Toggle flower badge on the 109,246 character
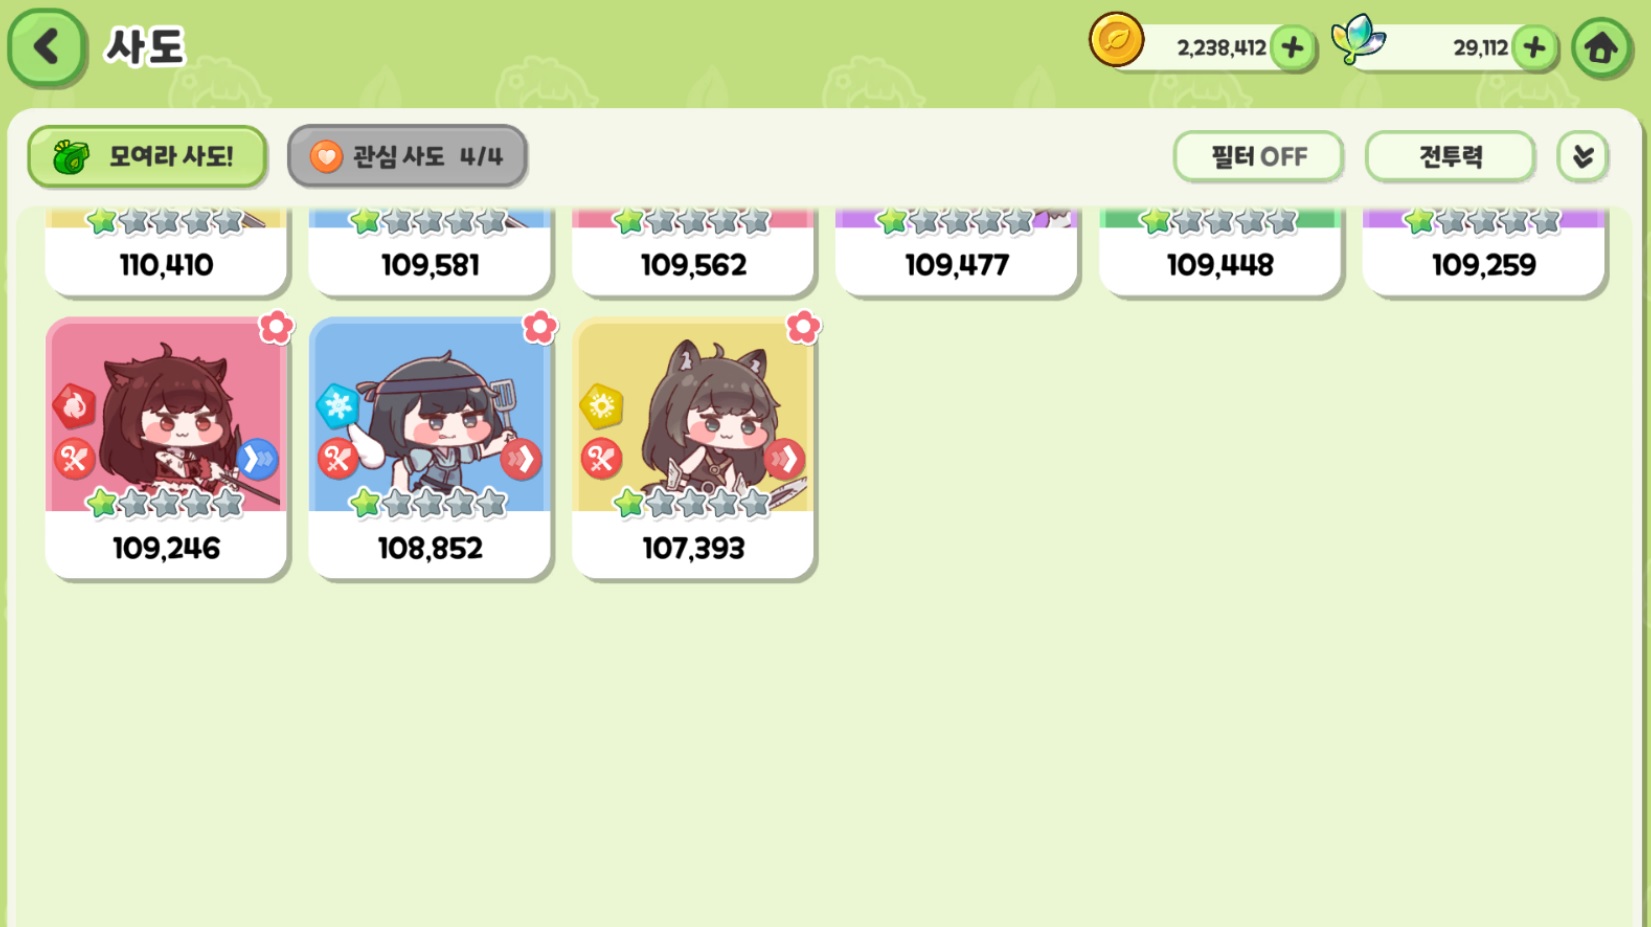 point(276,326)
